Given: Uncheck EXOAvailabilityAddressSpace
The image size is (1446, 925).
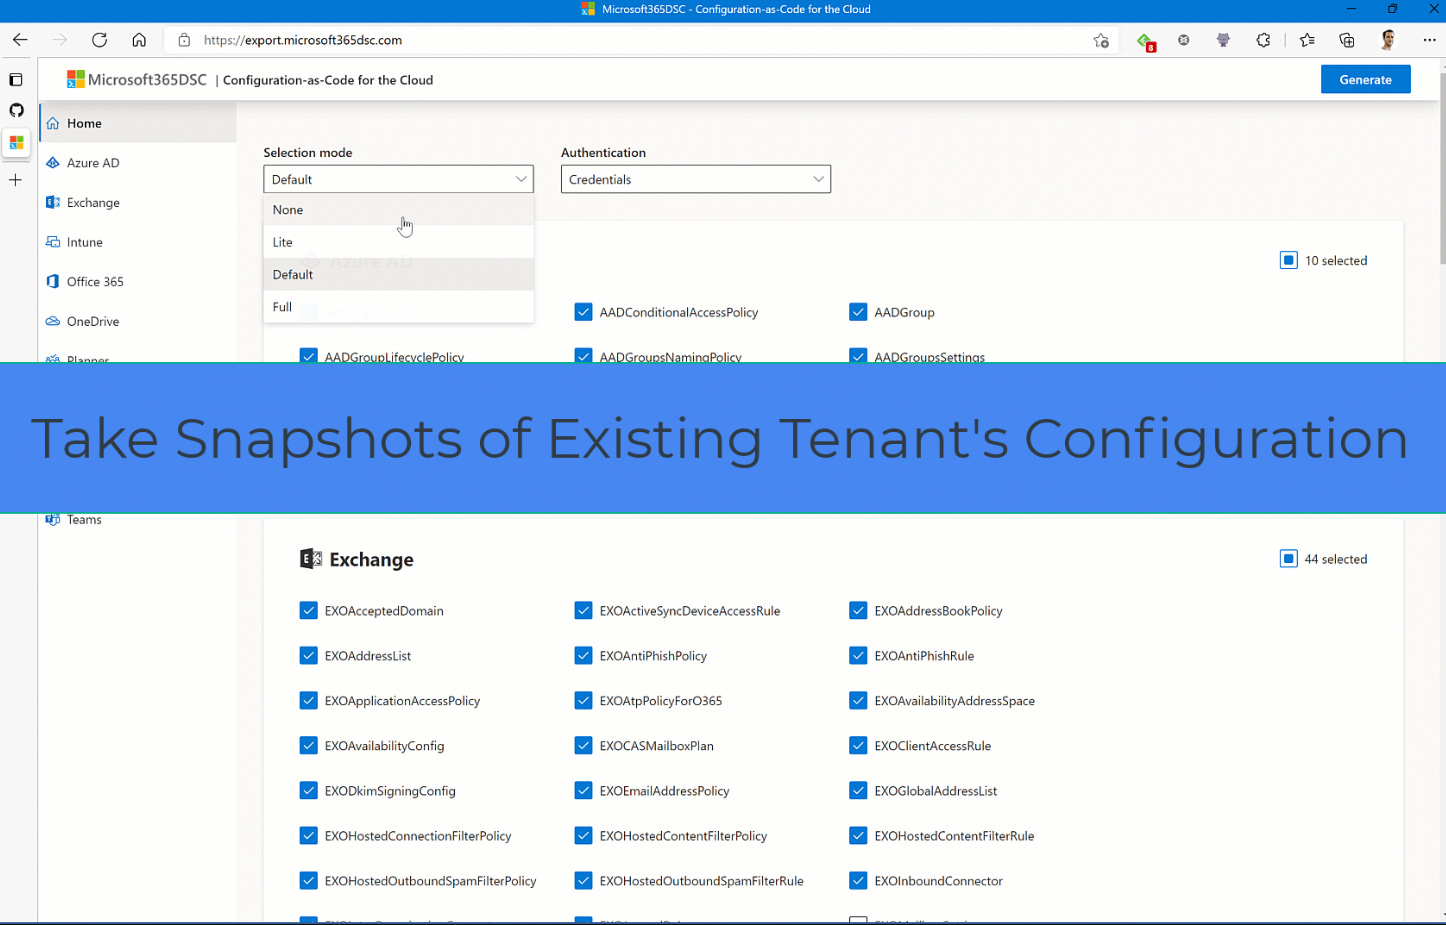Looking at the screenshot, I should tap(858, 701).
